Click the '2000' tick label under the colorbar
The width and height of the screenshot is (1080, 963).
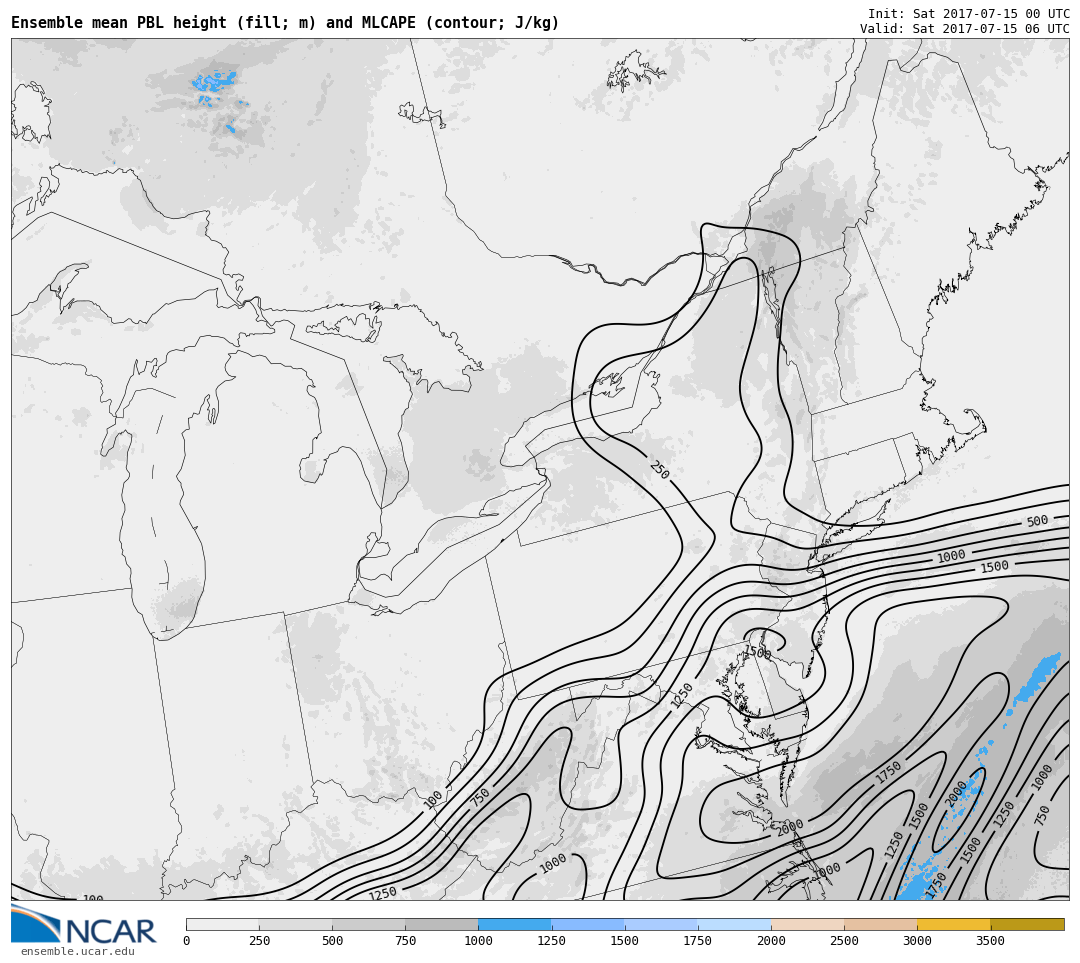(x=771, y=941)
